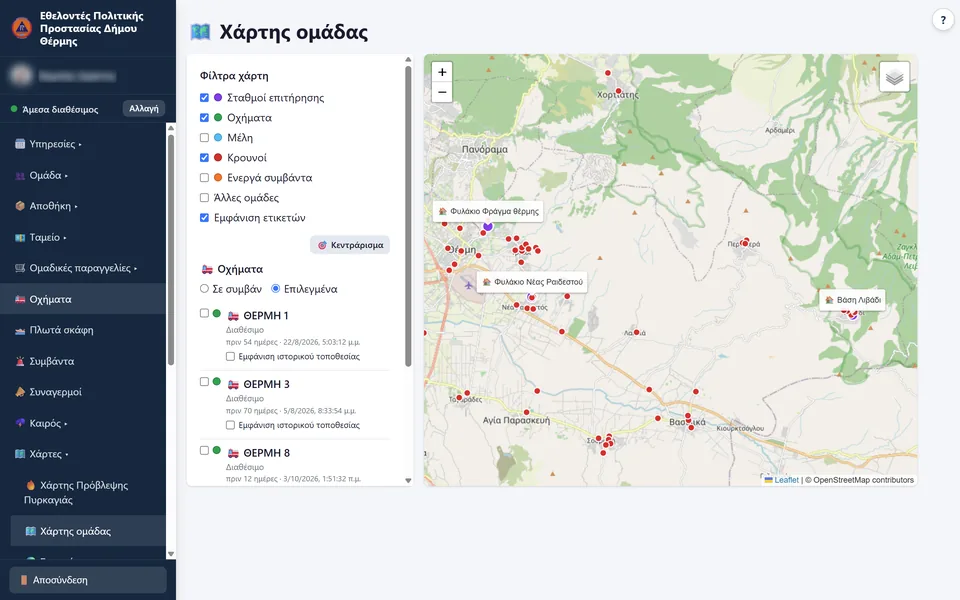Open the OpenStreetMap attribution link
Screen dimensions: 960x600
tap(863, 480)
